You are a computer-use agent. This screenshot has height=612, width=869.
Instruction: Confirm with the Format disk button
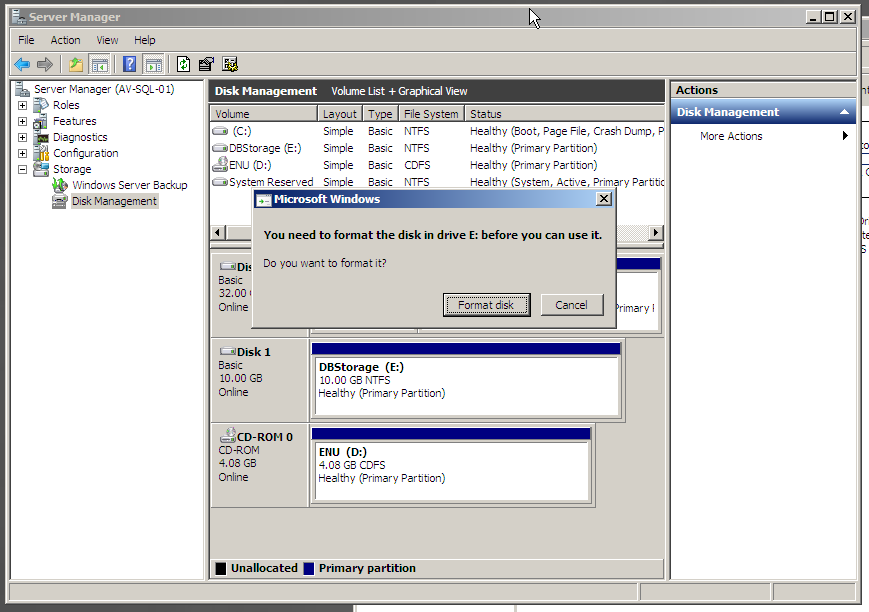pyautogui.click(x=487, y=305)
